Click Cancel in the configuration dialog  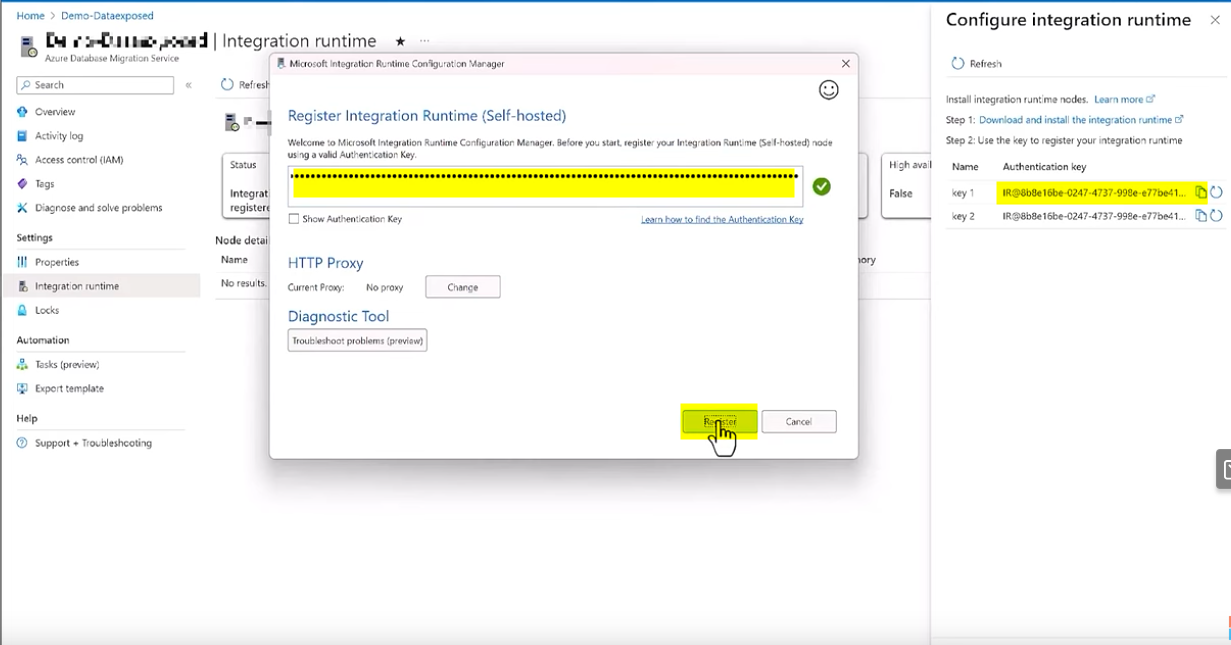[798, 422]
